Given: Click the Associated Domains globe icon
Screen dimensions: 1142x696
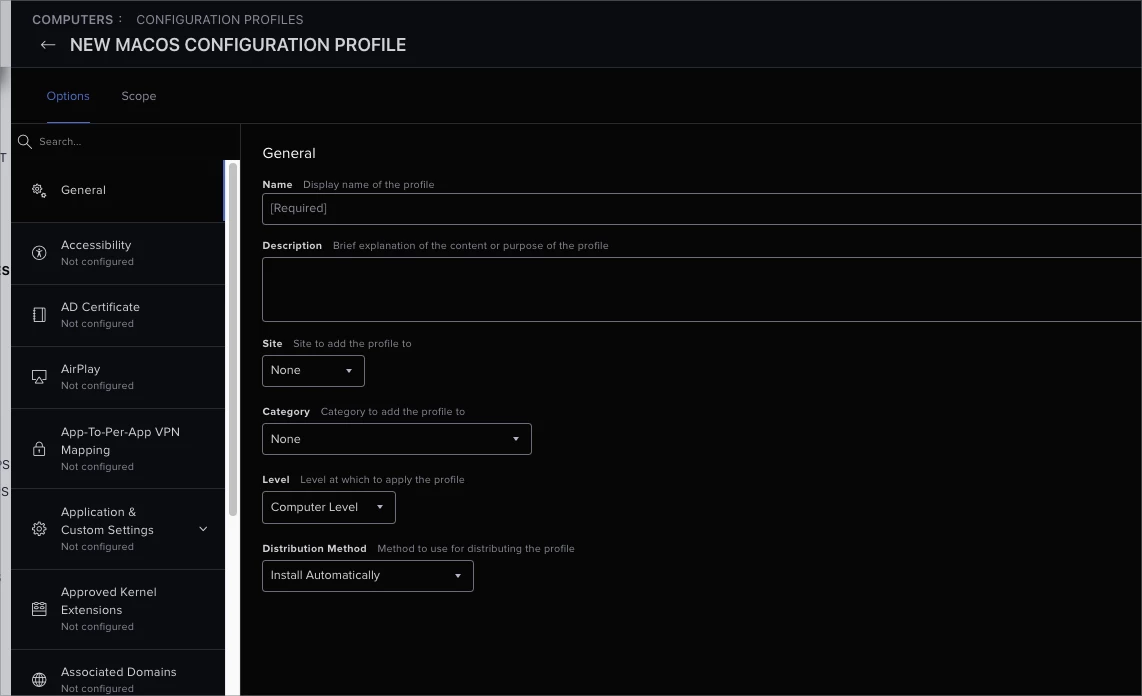Looking at the screenshot, I should 39,679.
